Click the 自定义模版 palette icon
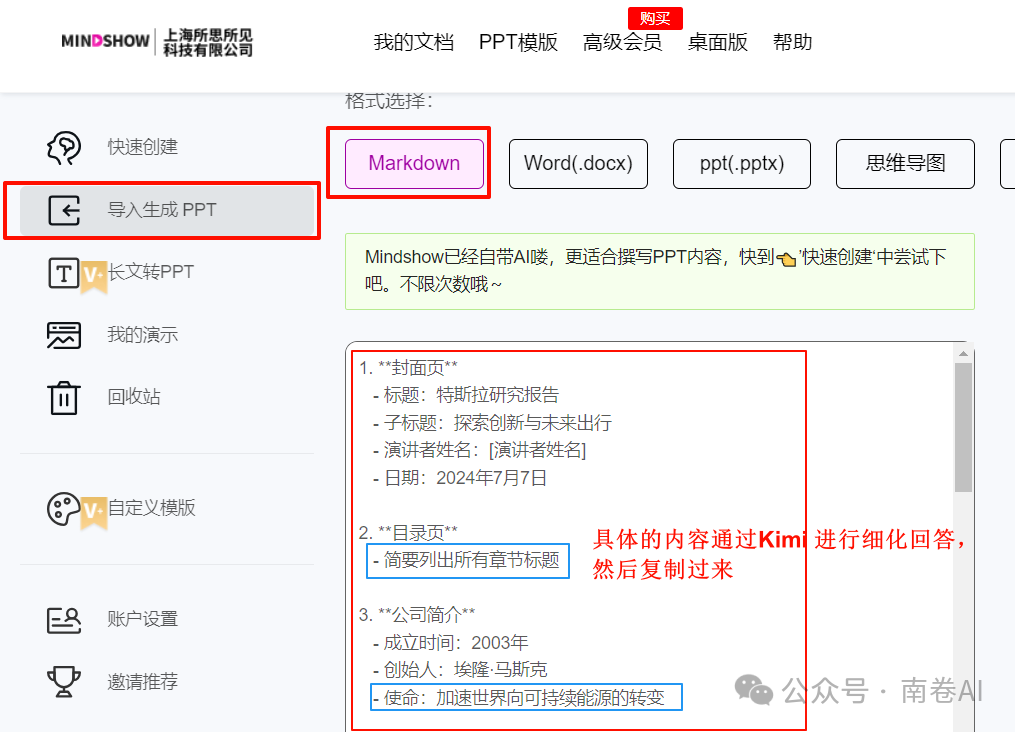Image resolution: width=1015 pixels, height=732 pixels. (63, 509)
